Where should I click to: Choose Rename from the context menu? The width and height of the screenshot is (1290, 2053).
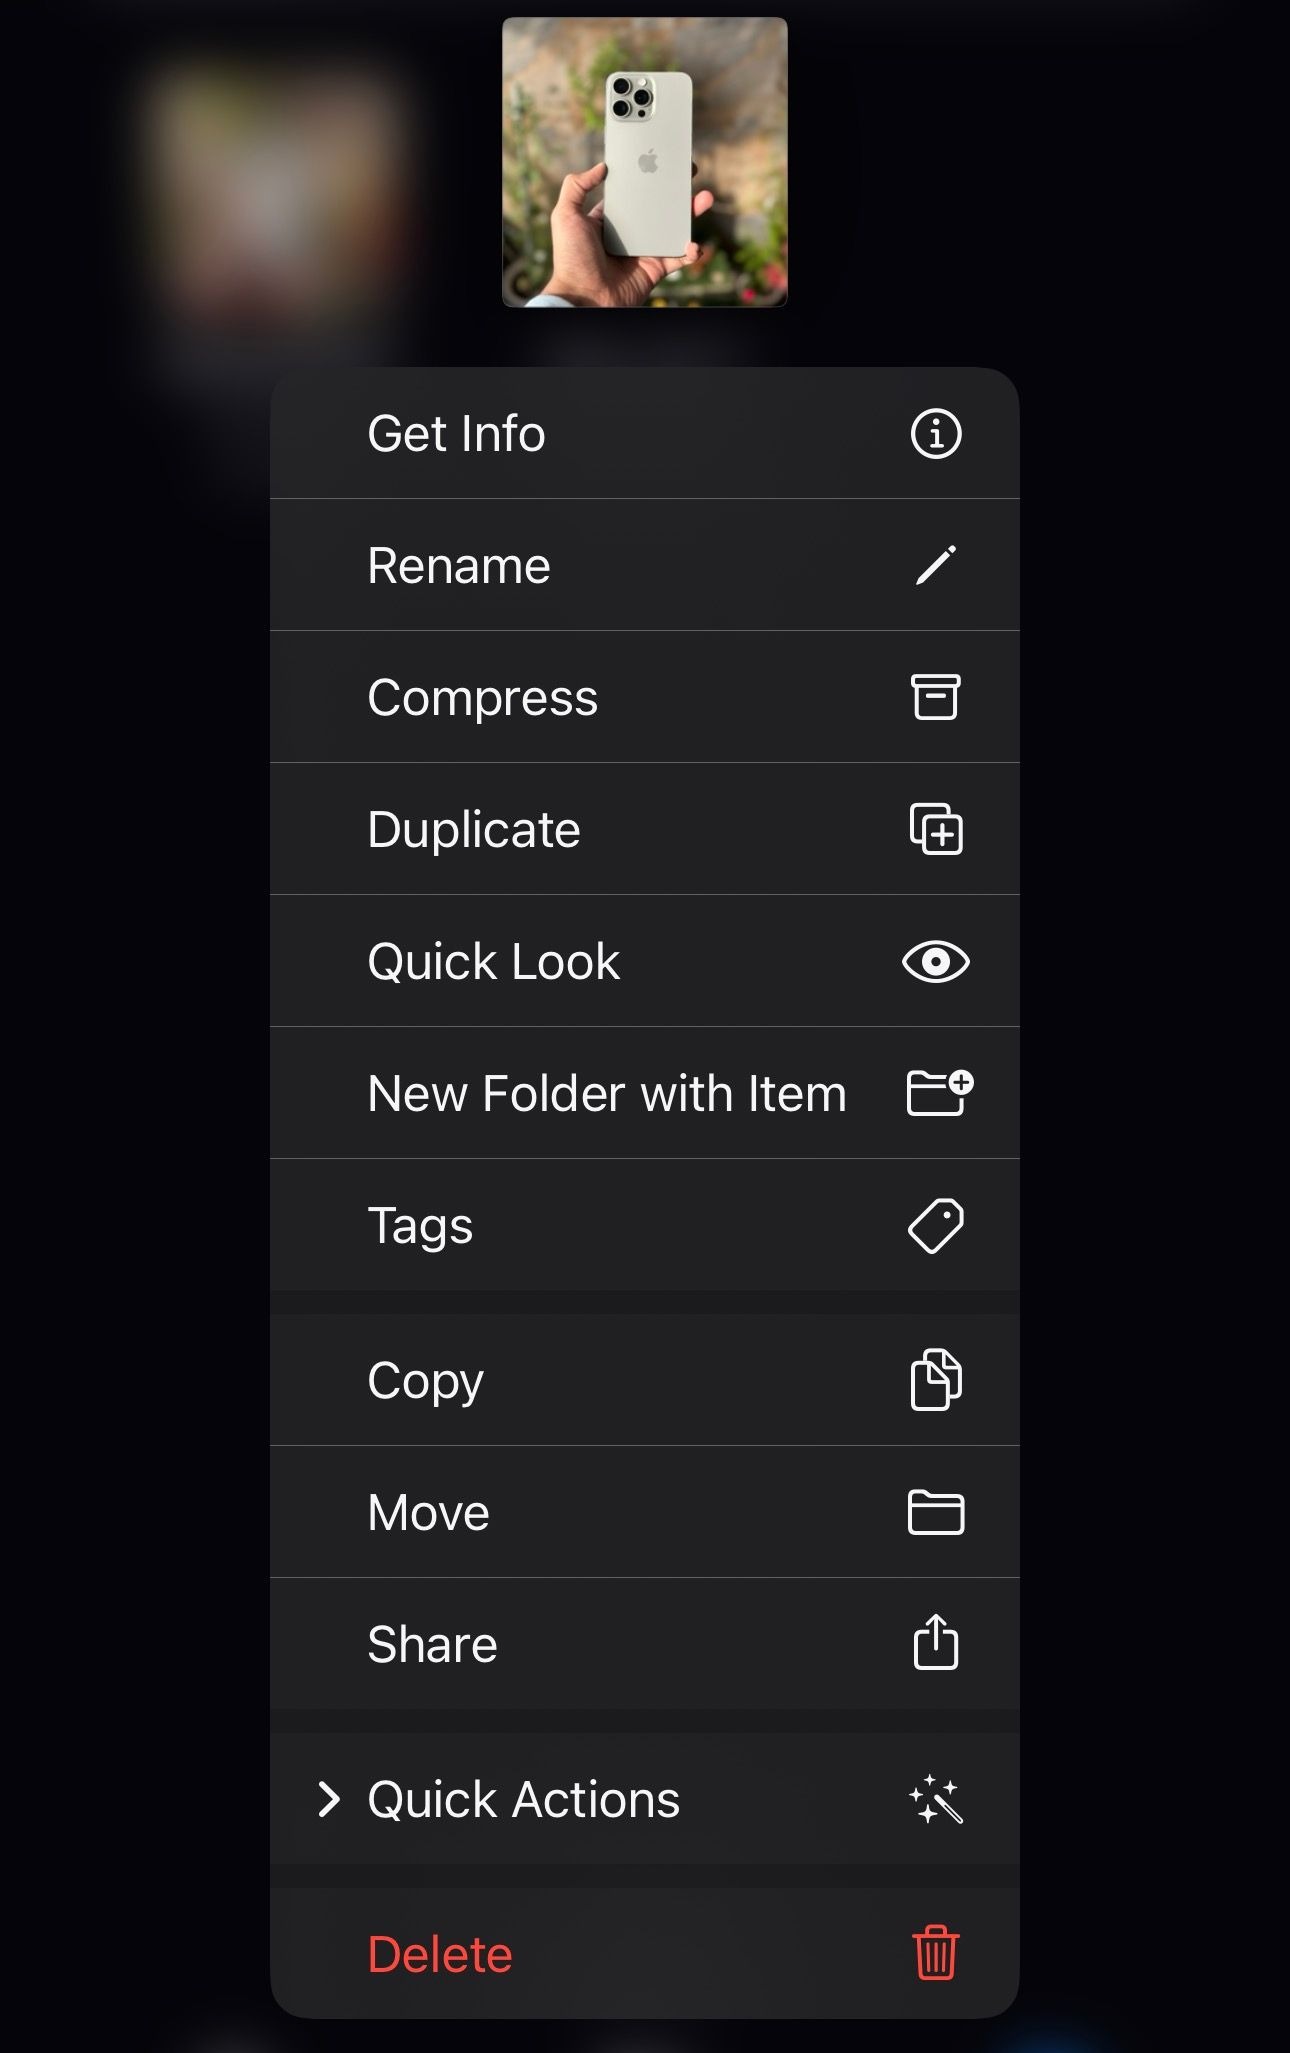tap(645, 565)
